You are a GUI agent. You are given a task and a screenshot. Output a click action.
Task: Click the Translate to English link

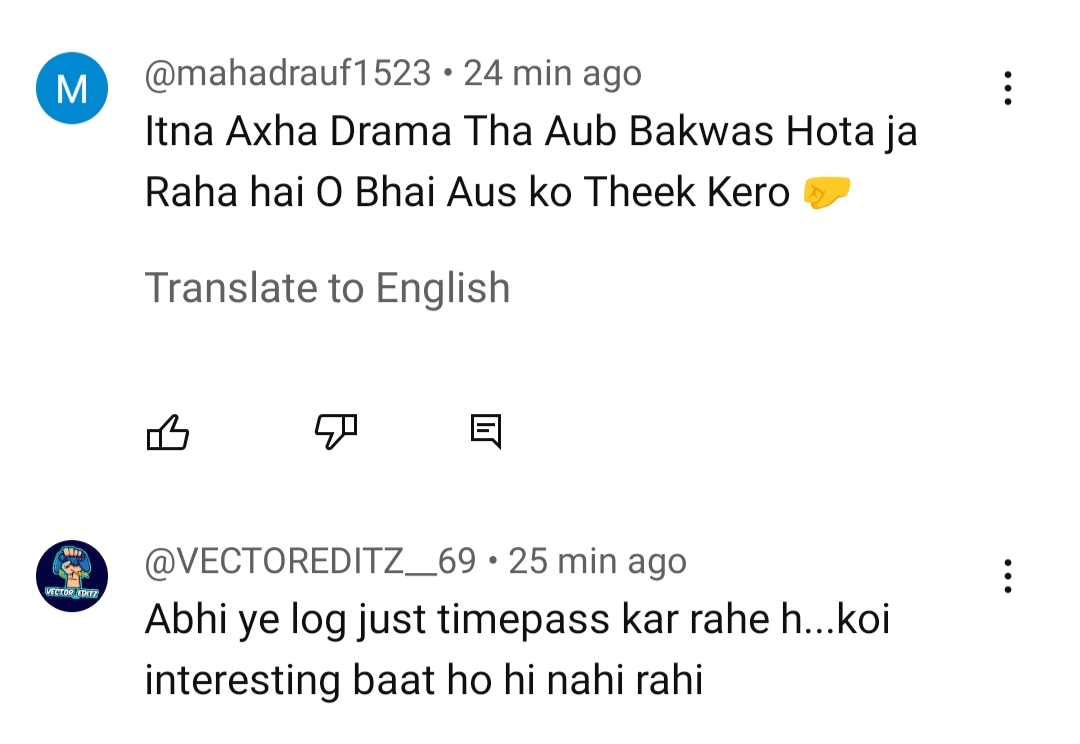pos(328,288)
